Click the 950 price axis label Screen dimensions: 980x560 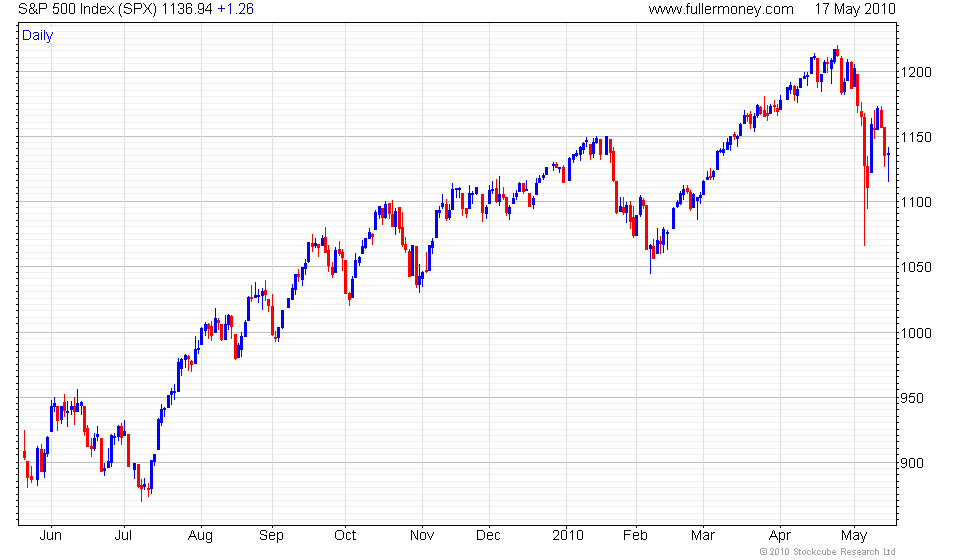click(x=912, y=399)
